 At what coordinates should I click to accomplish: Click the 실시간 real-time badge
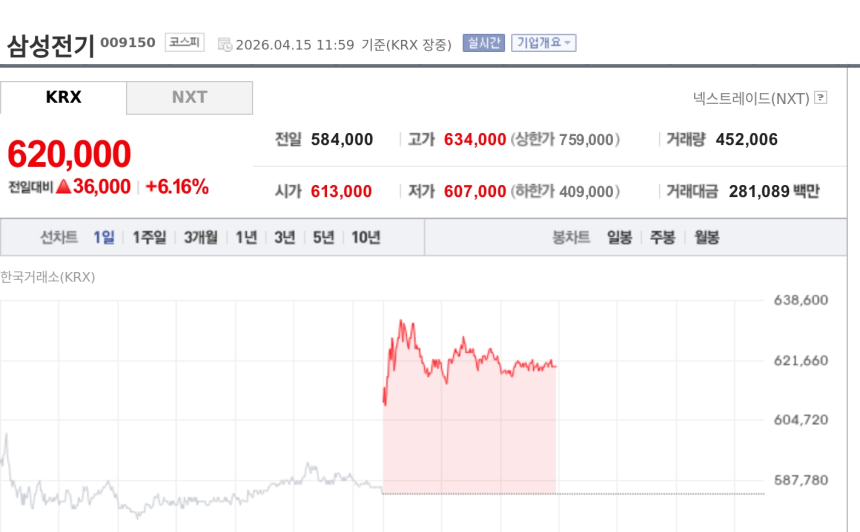[483, 43]
